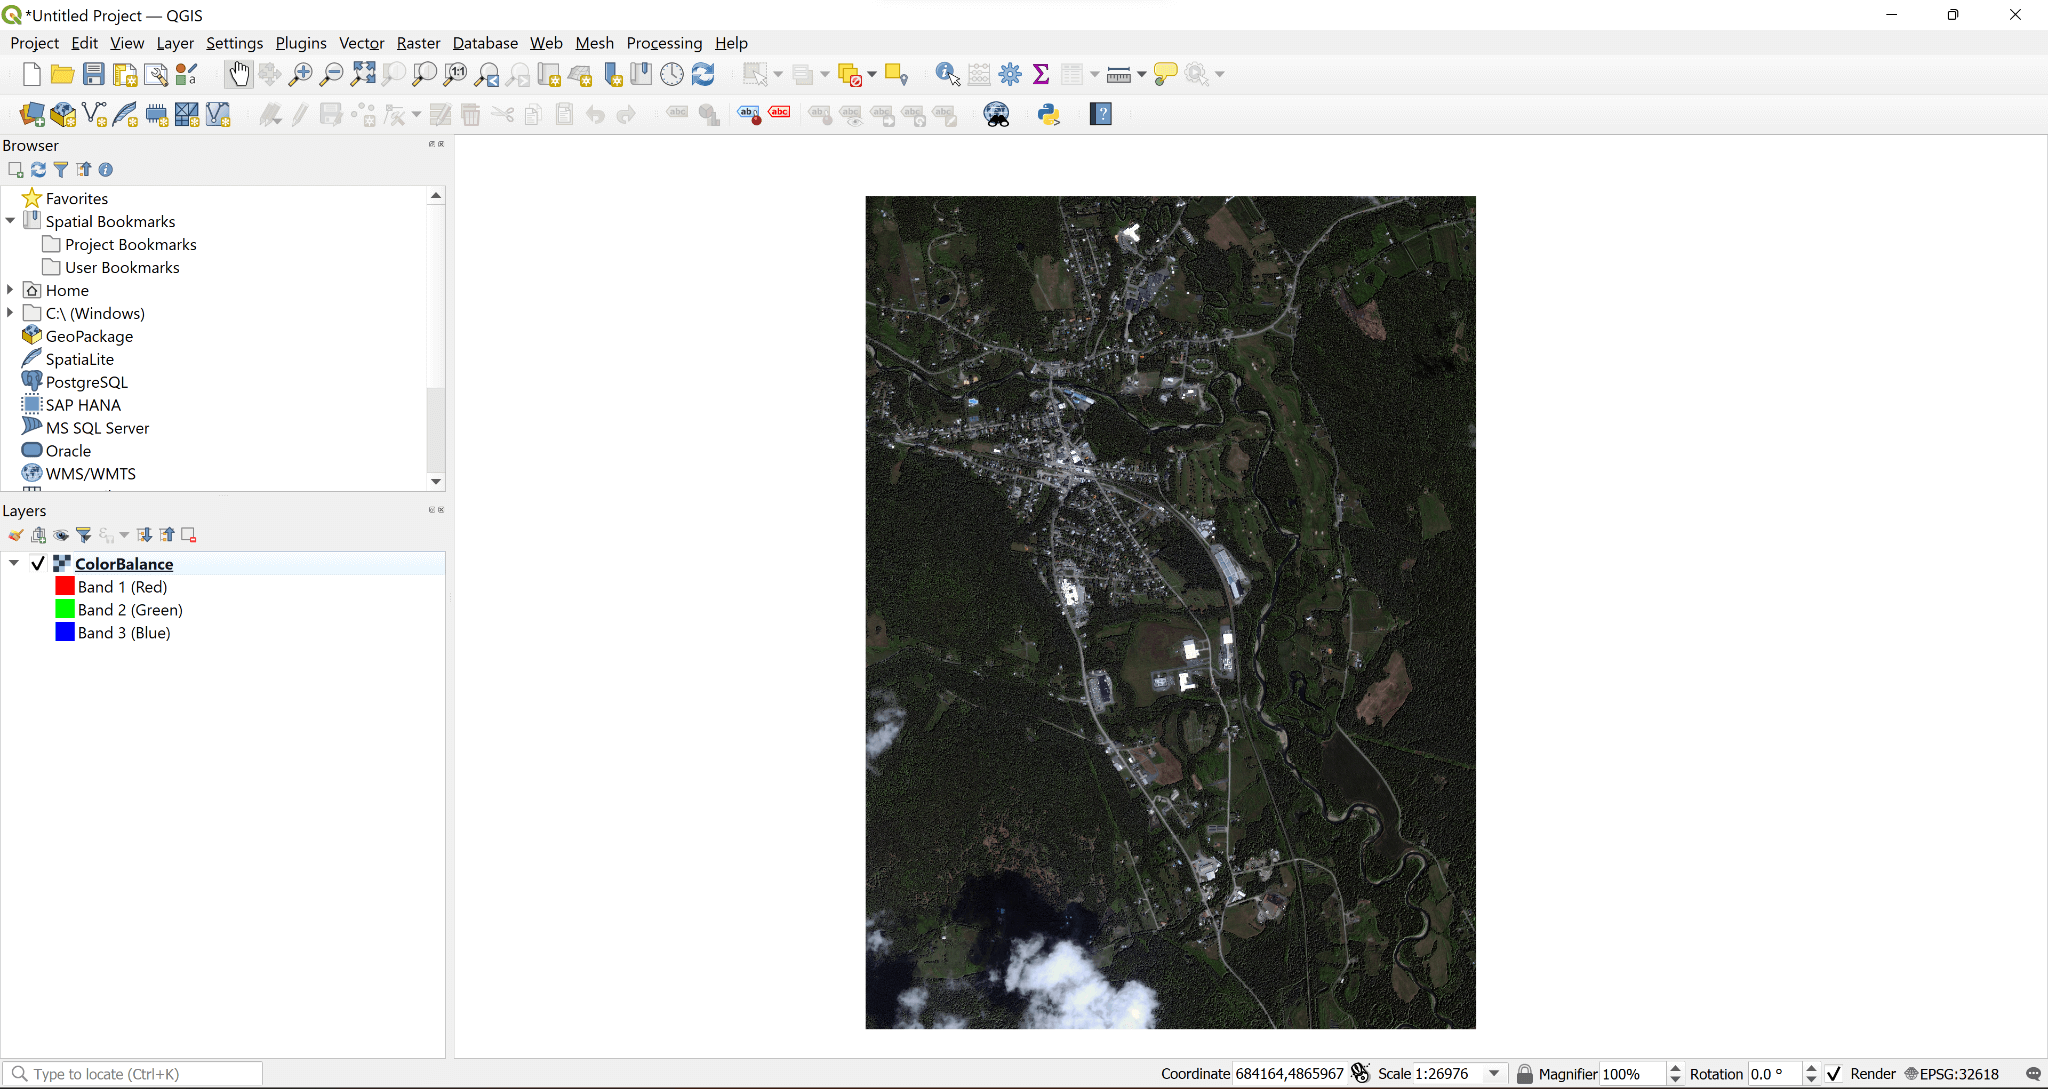
Task: Toggle the scale lock icon
Action: (x=1524, y=1074)
